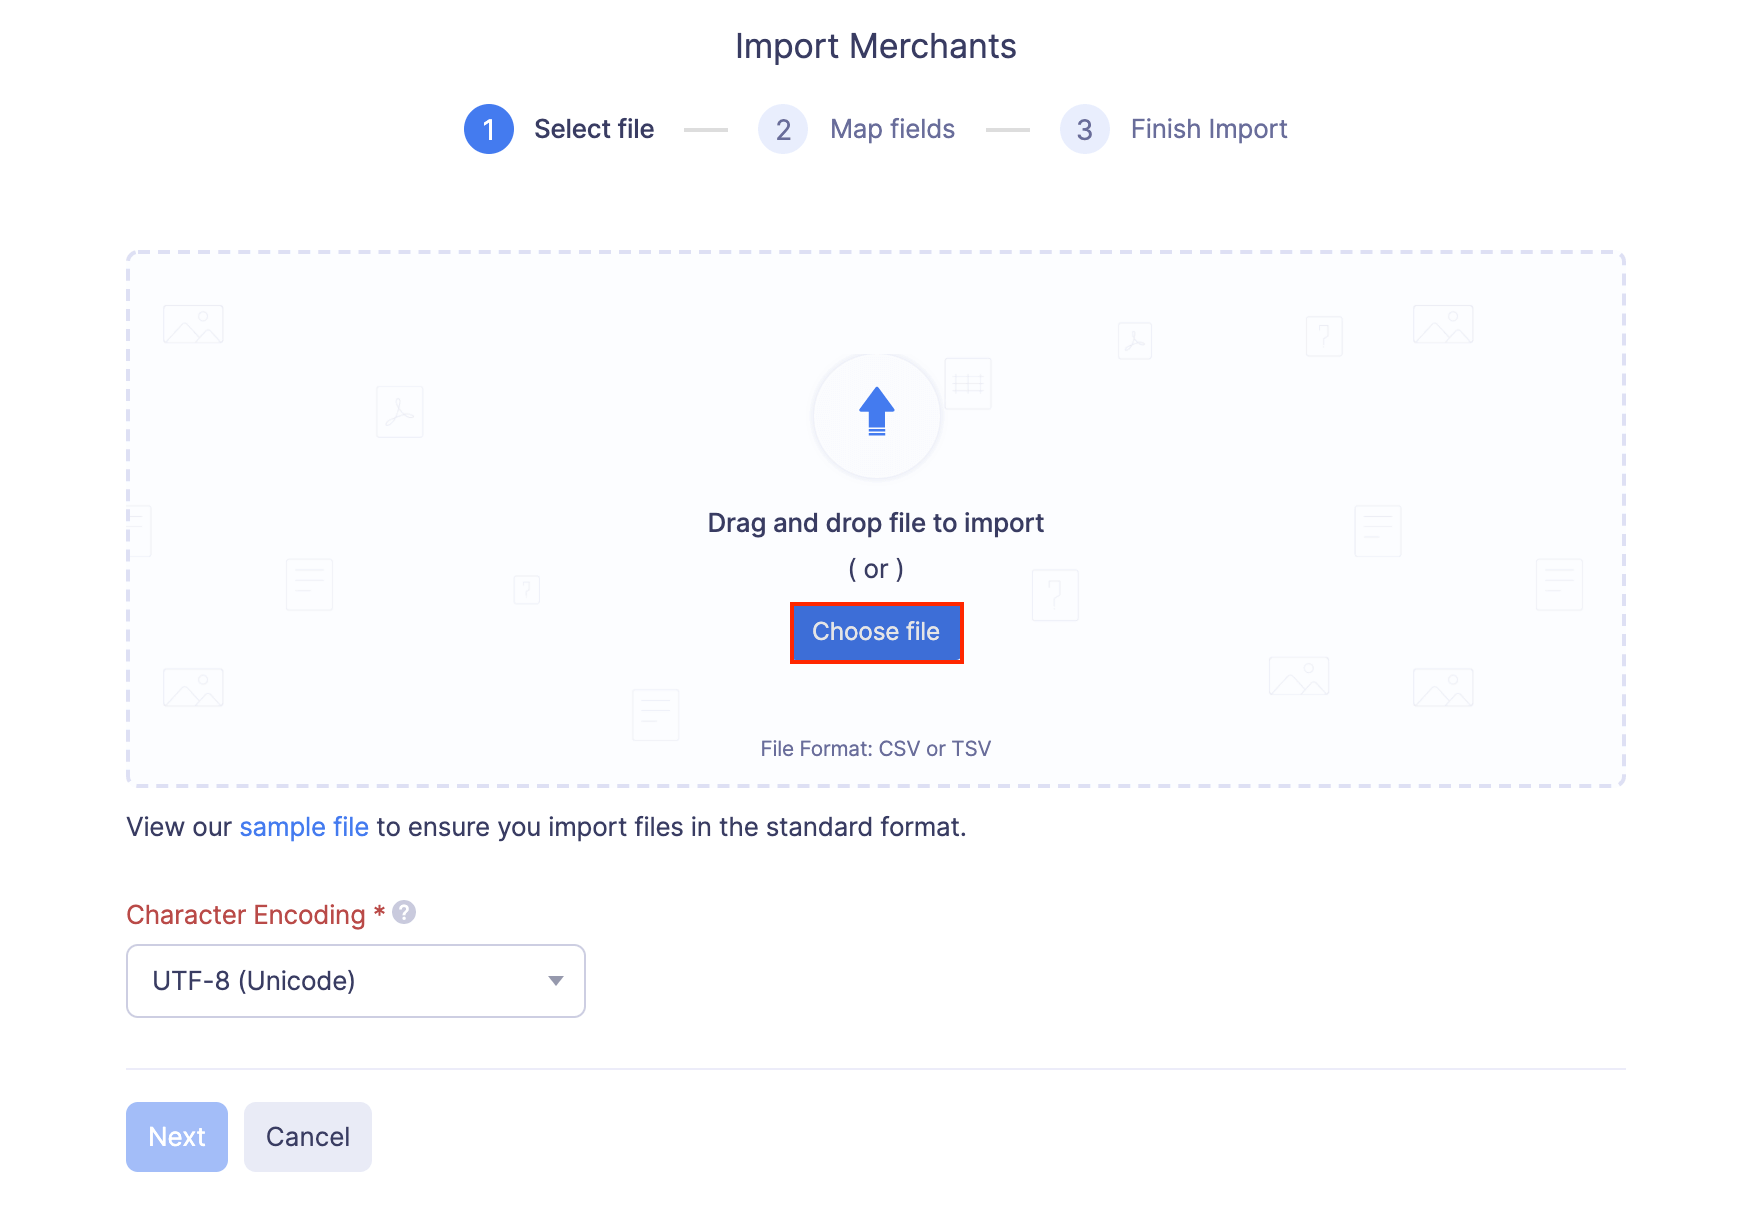
Task: Click the step 1 numbered circle
Action: (x=488, y=129)
